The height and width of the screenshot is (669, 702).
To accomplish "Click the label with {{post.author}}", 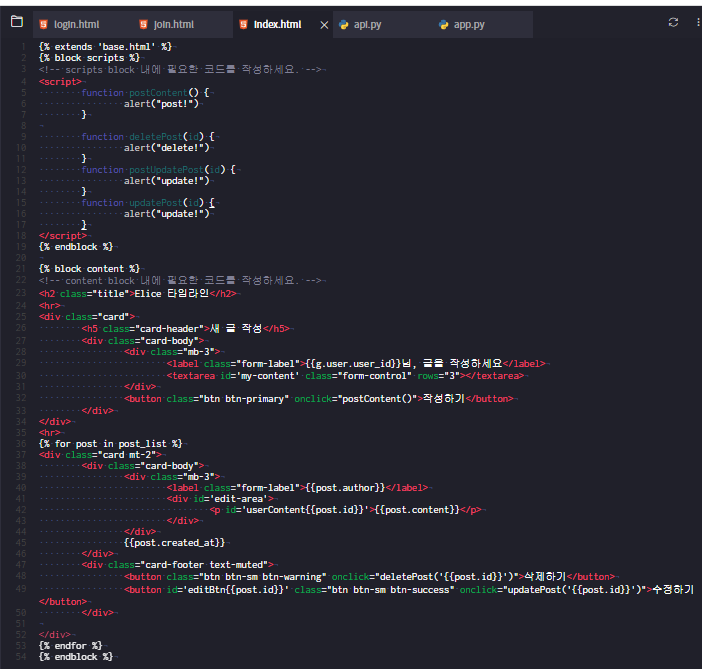I will tap(297, 488).
